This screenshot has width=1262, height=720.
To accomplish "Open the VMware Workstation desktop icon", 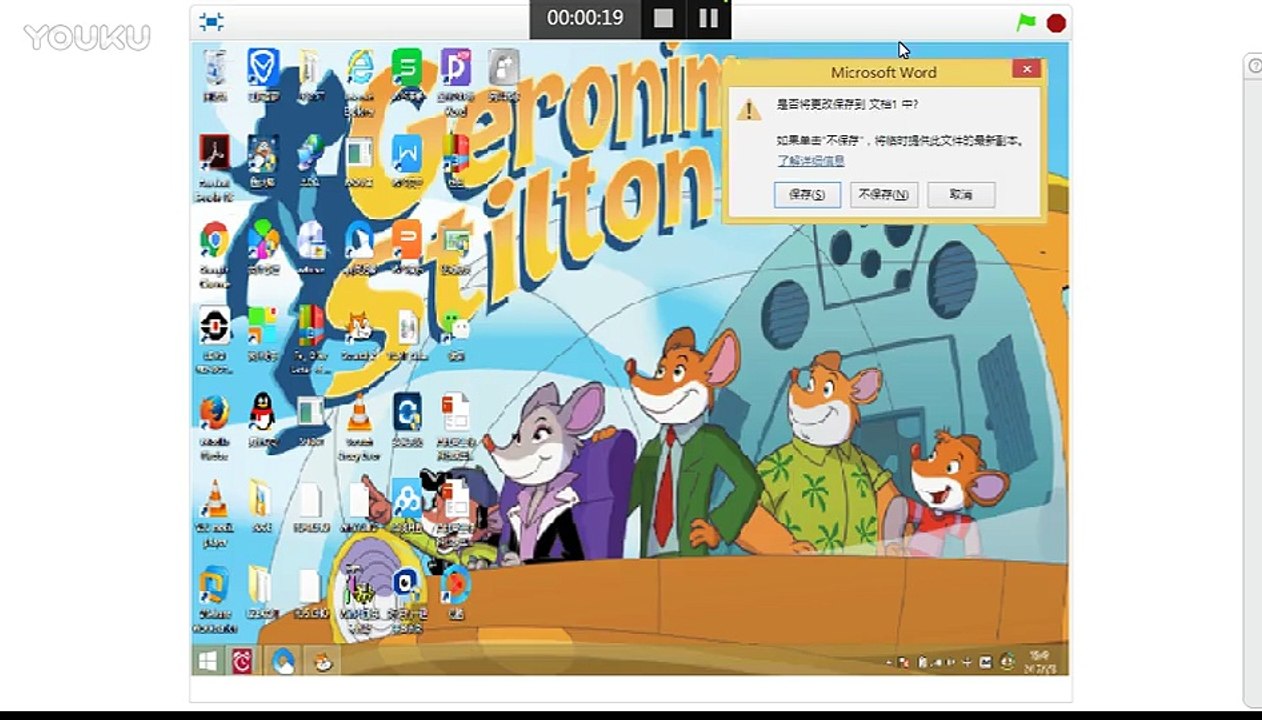I will (214, 585).
